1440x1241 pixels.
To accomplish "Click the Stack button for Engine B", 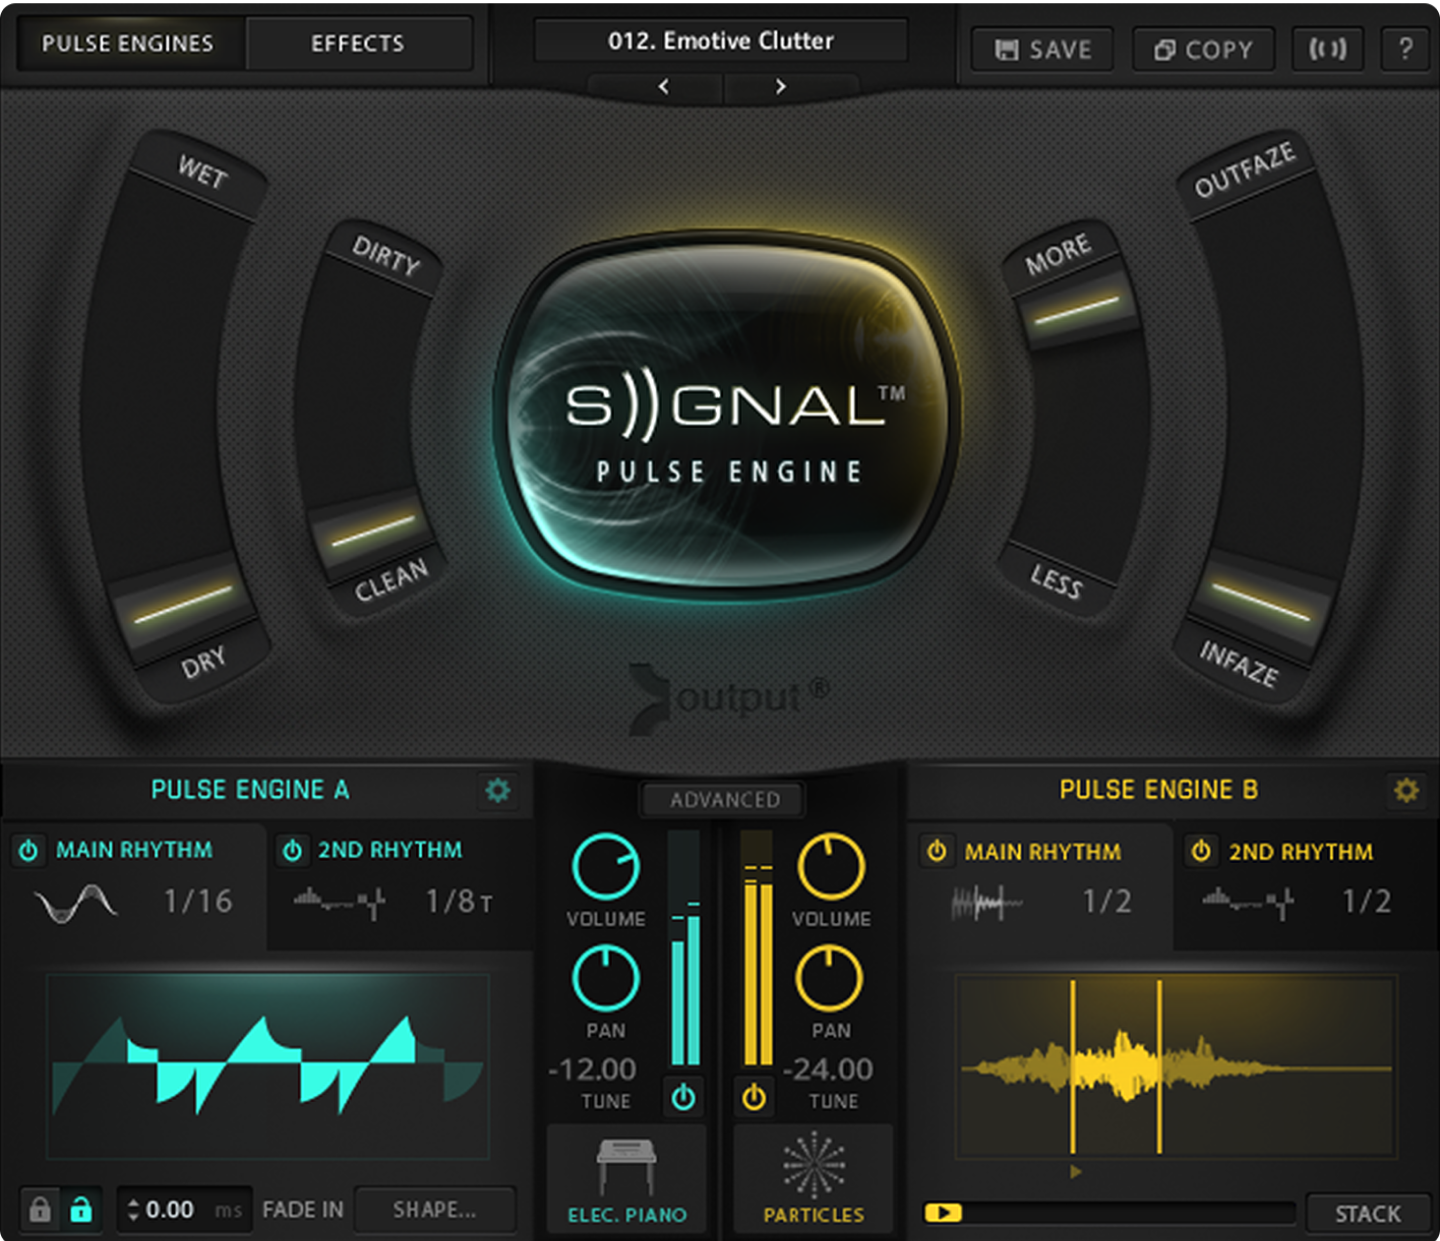I will coord(1366,1212).
